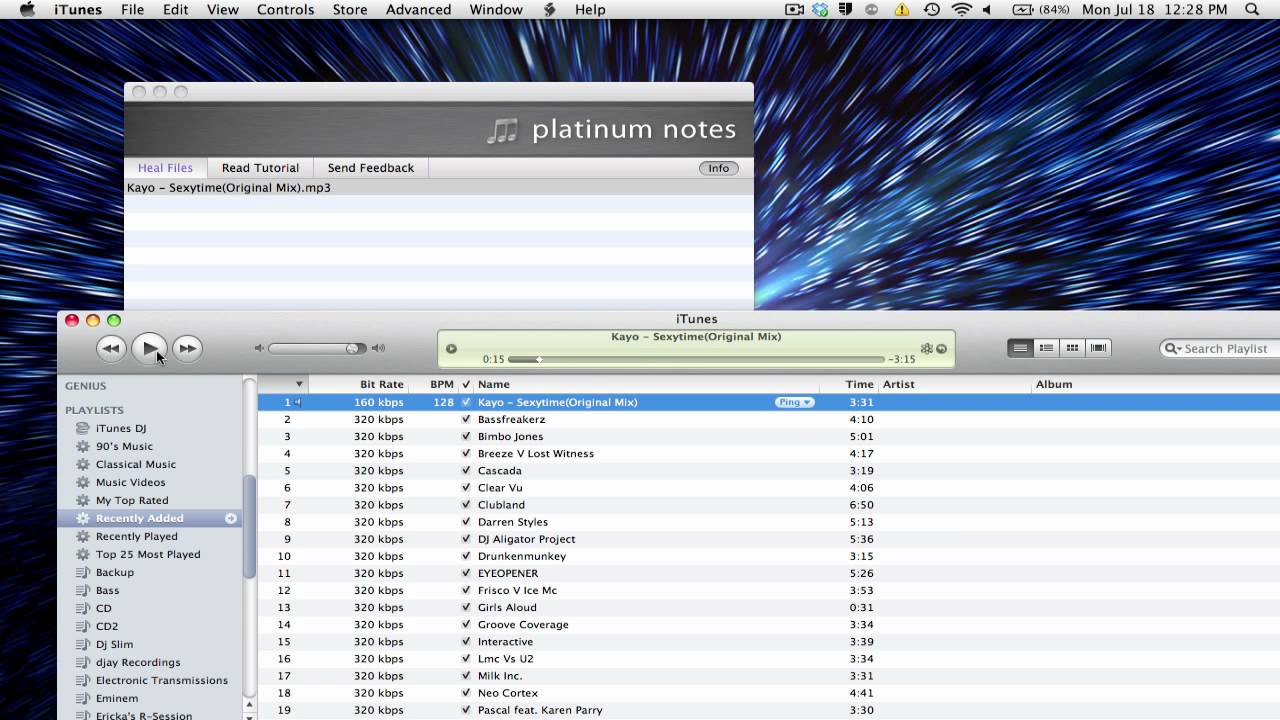The image size is (1280, 720).
Task: Switch to the Heal Files tab in Platinum Notes
Action: [x=165, y=168]
